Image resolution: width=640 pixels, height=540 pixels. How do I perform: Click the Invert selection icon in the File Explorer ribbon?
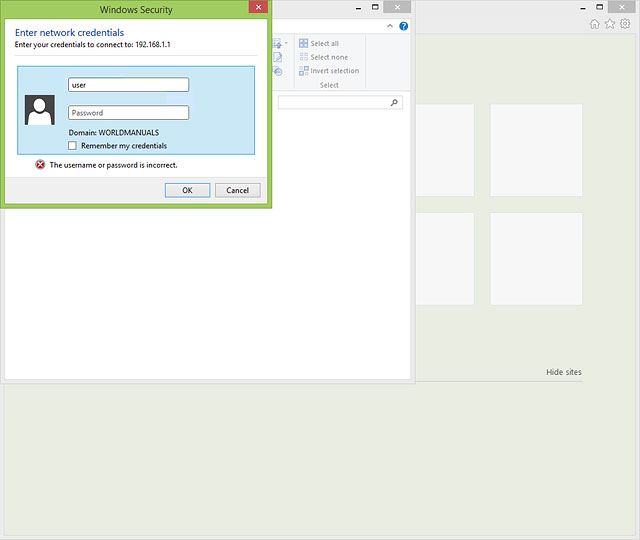click(x=303, y=71)
